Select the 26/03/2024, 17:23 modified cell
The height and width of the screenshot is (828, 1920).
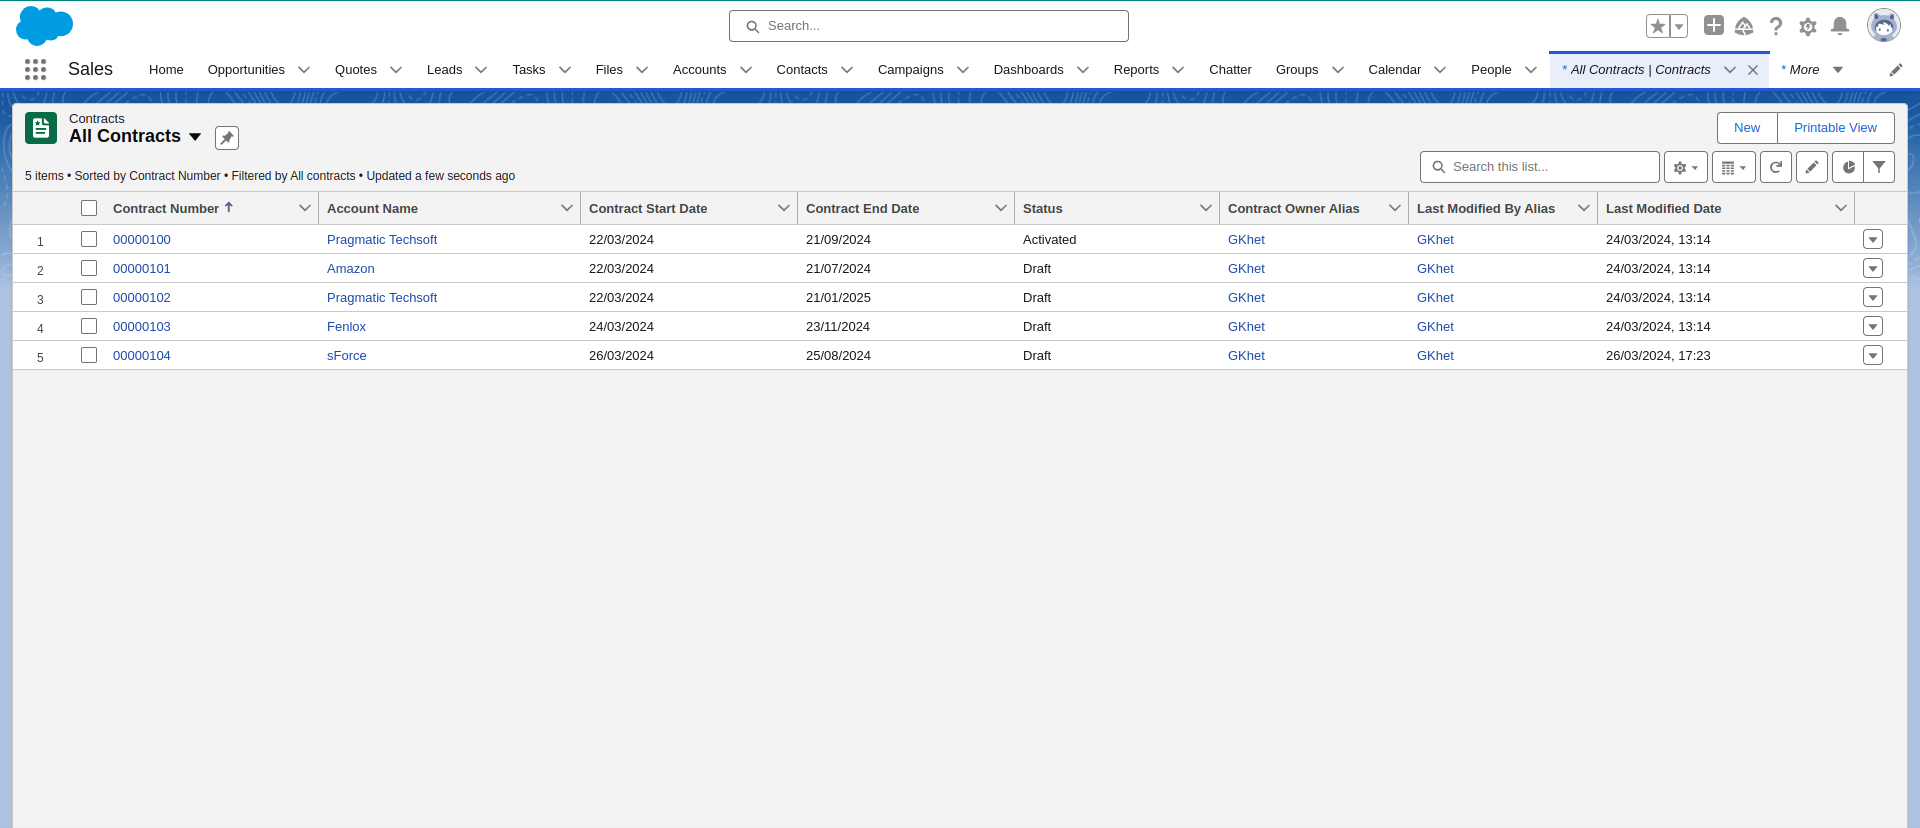click(x=1658, y=356)
